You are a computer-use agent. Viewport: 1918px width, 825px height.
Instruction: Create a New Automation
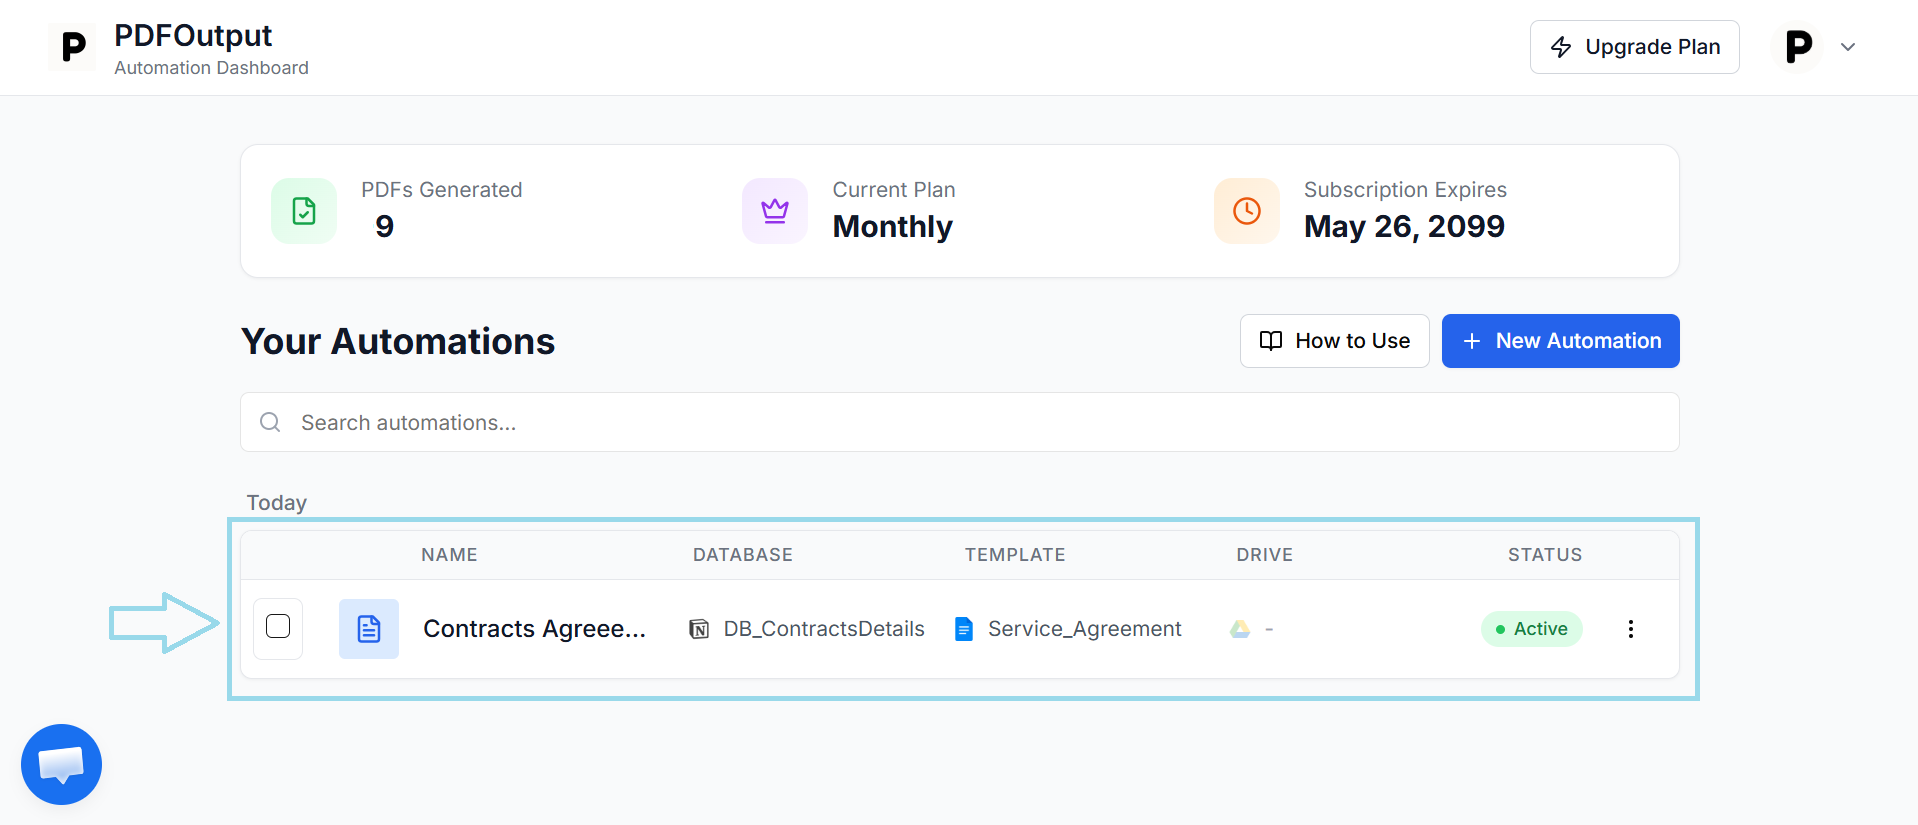coord(1560,341)
